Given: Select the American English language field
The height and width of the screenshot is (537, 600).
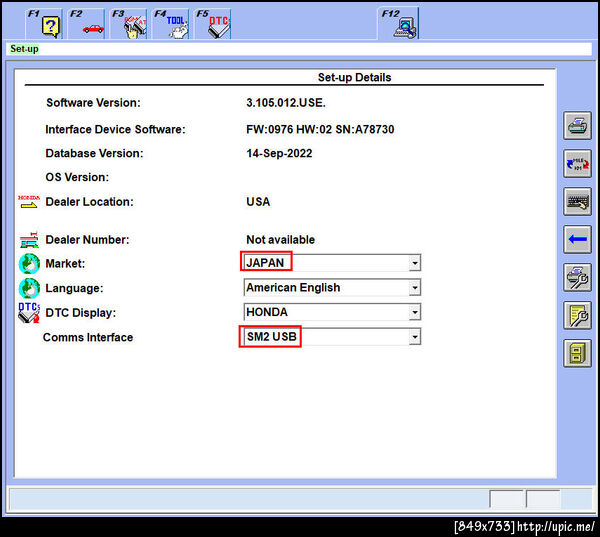Looking at the screenshot, I should pyautogui.click(x=332, y=287).
